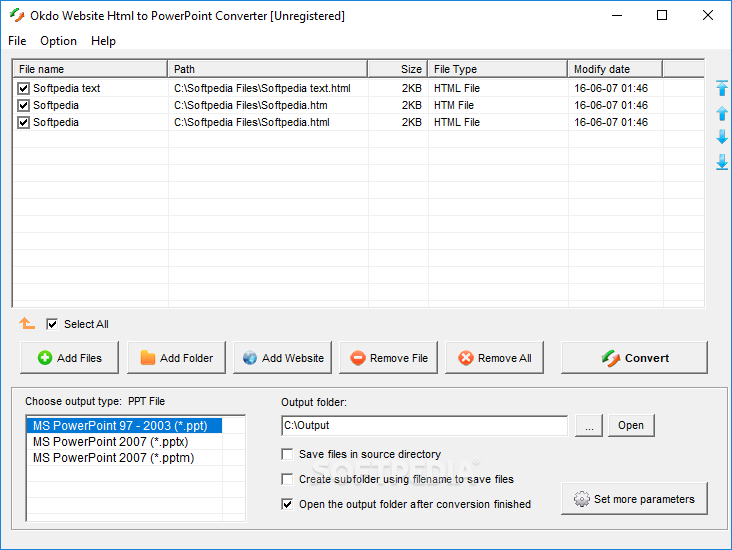Open the output folder with Open button
The width and height of the screenshot is (732, 550).
631,426
